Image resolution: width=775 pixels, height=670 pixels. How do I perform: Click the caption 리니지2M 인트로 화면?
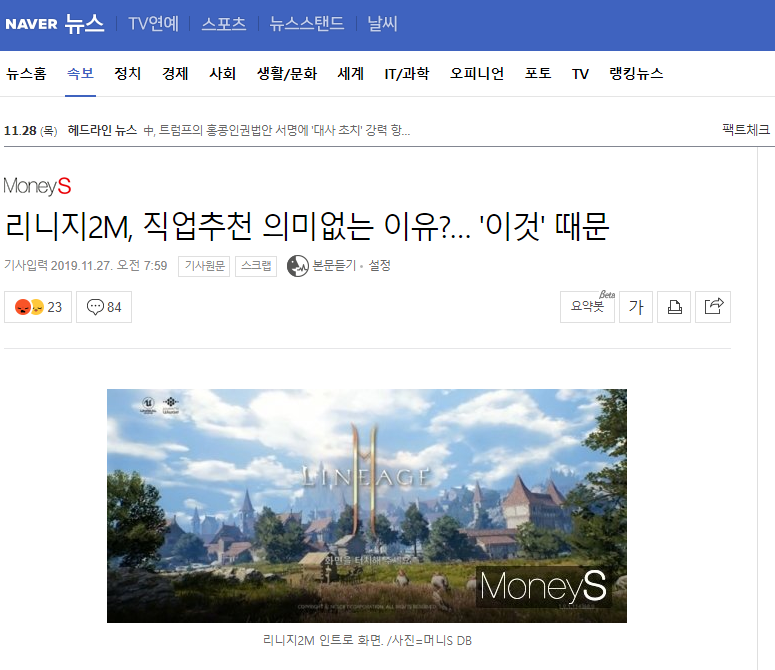[x=367, y=640]
